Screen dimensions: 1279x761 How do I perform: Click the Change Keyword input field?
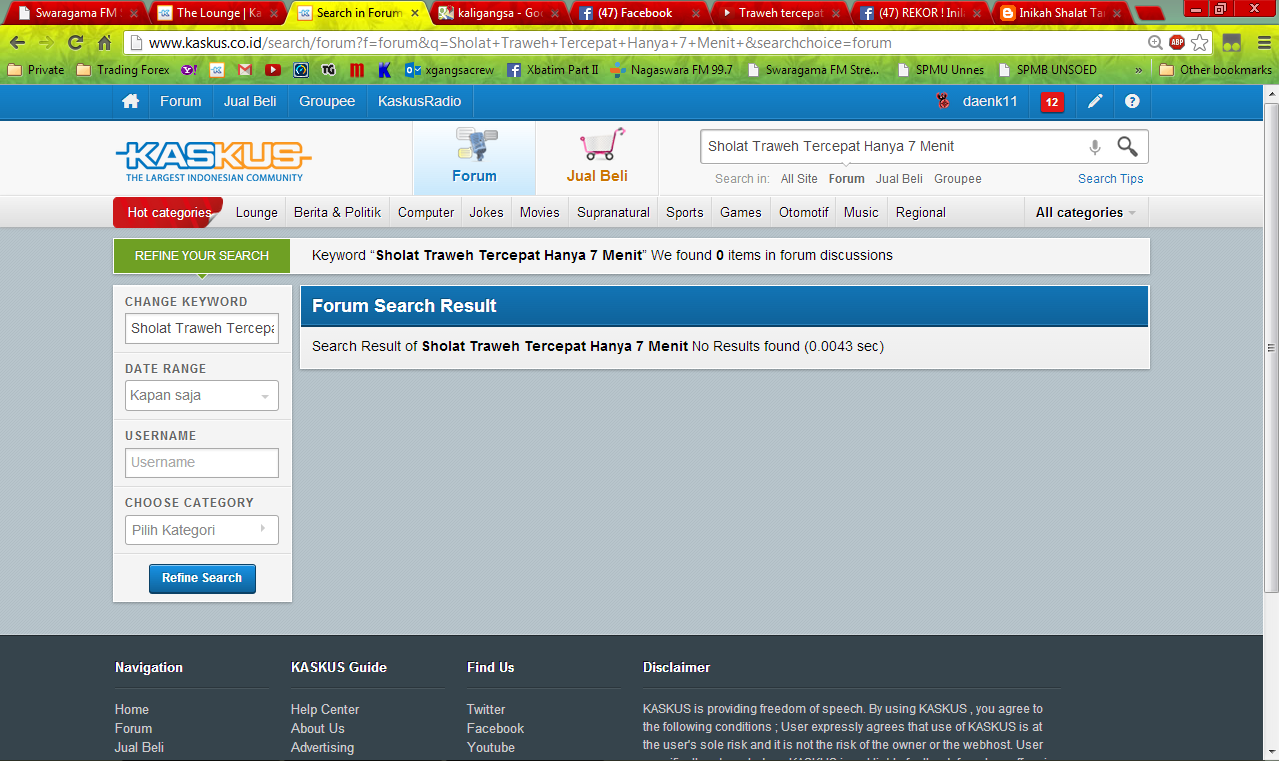(202, 329)
